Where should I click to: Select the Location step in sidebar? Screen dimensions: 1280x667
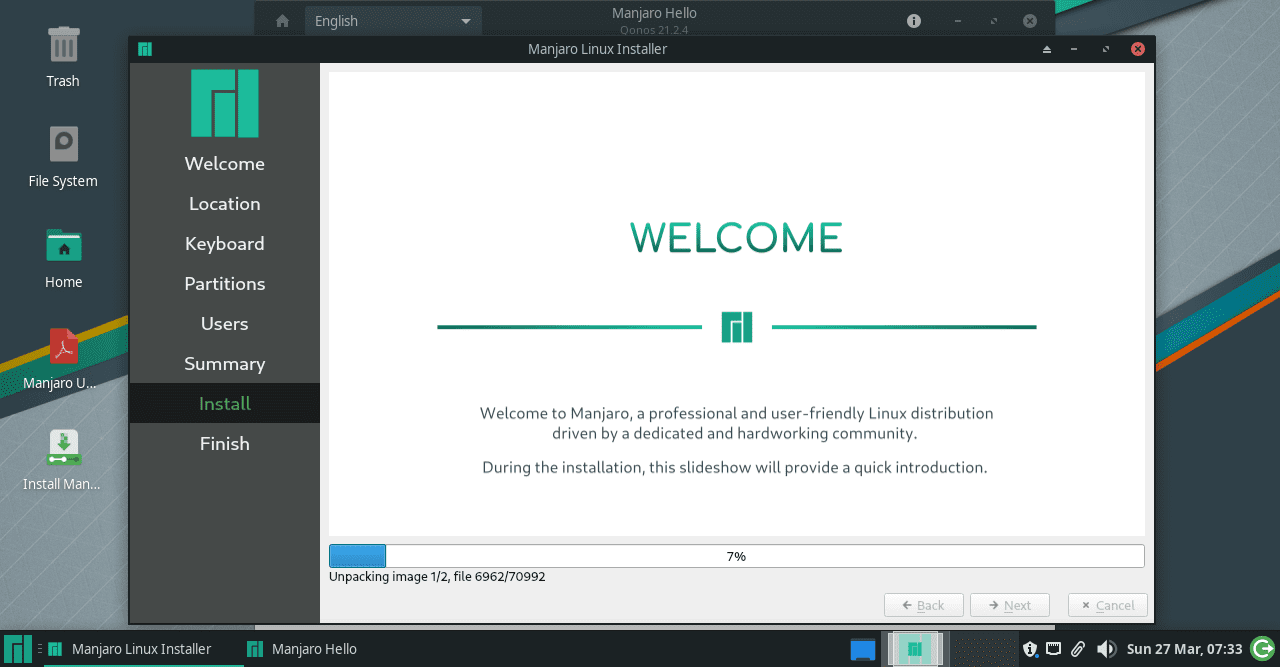coord(225,204)
